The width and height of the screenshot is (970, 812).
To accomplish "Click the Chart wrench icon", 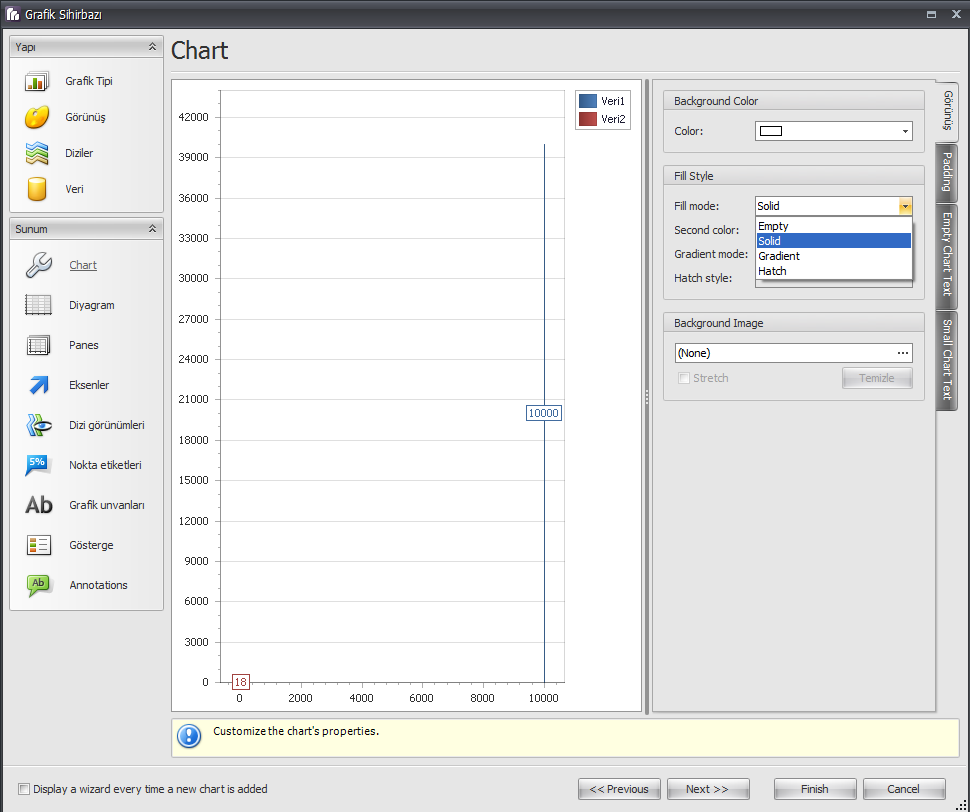I will (38, 265).
